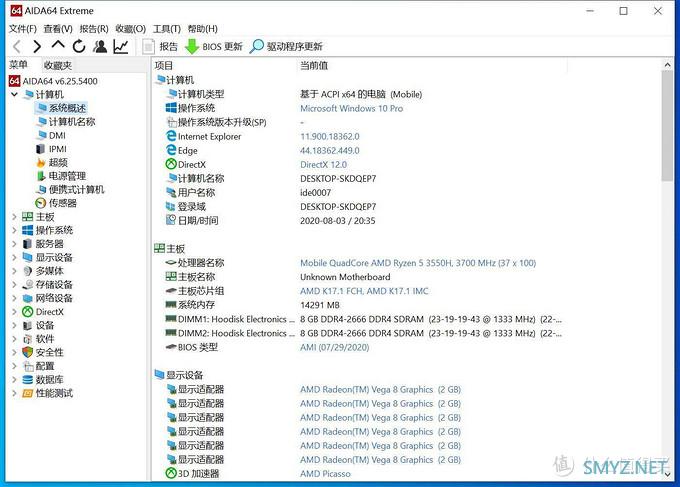Viewport: 680px width, 487px height.
Task: Refresh the view with the circular arrow icon
Action: click(x=79, y=46)
